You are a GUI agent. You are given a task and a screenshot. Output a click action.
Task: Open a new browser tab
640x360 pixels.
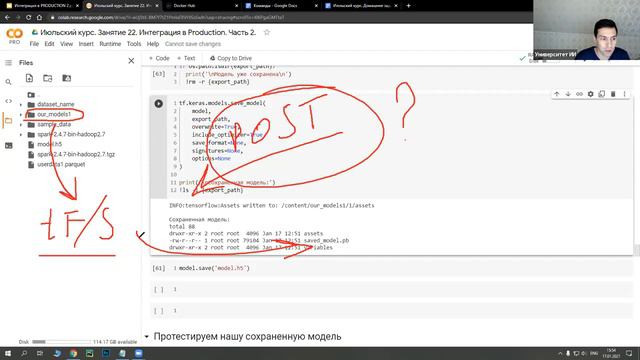pos(408,6)
